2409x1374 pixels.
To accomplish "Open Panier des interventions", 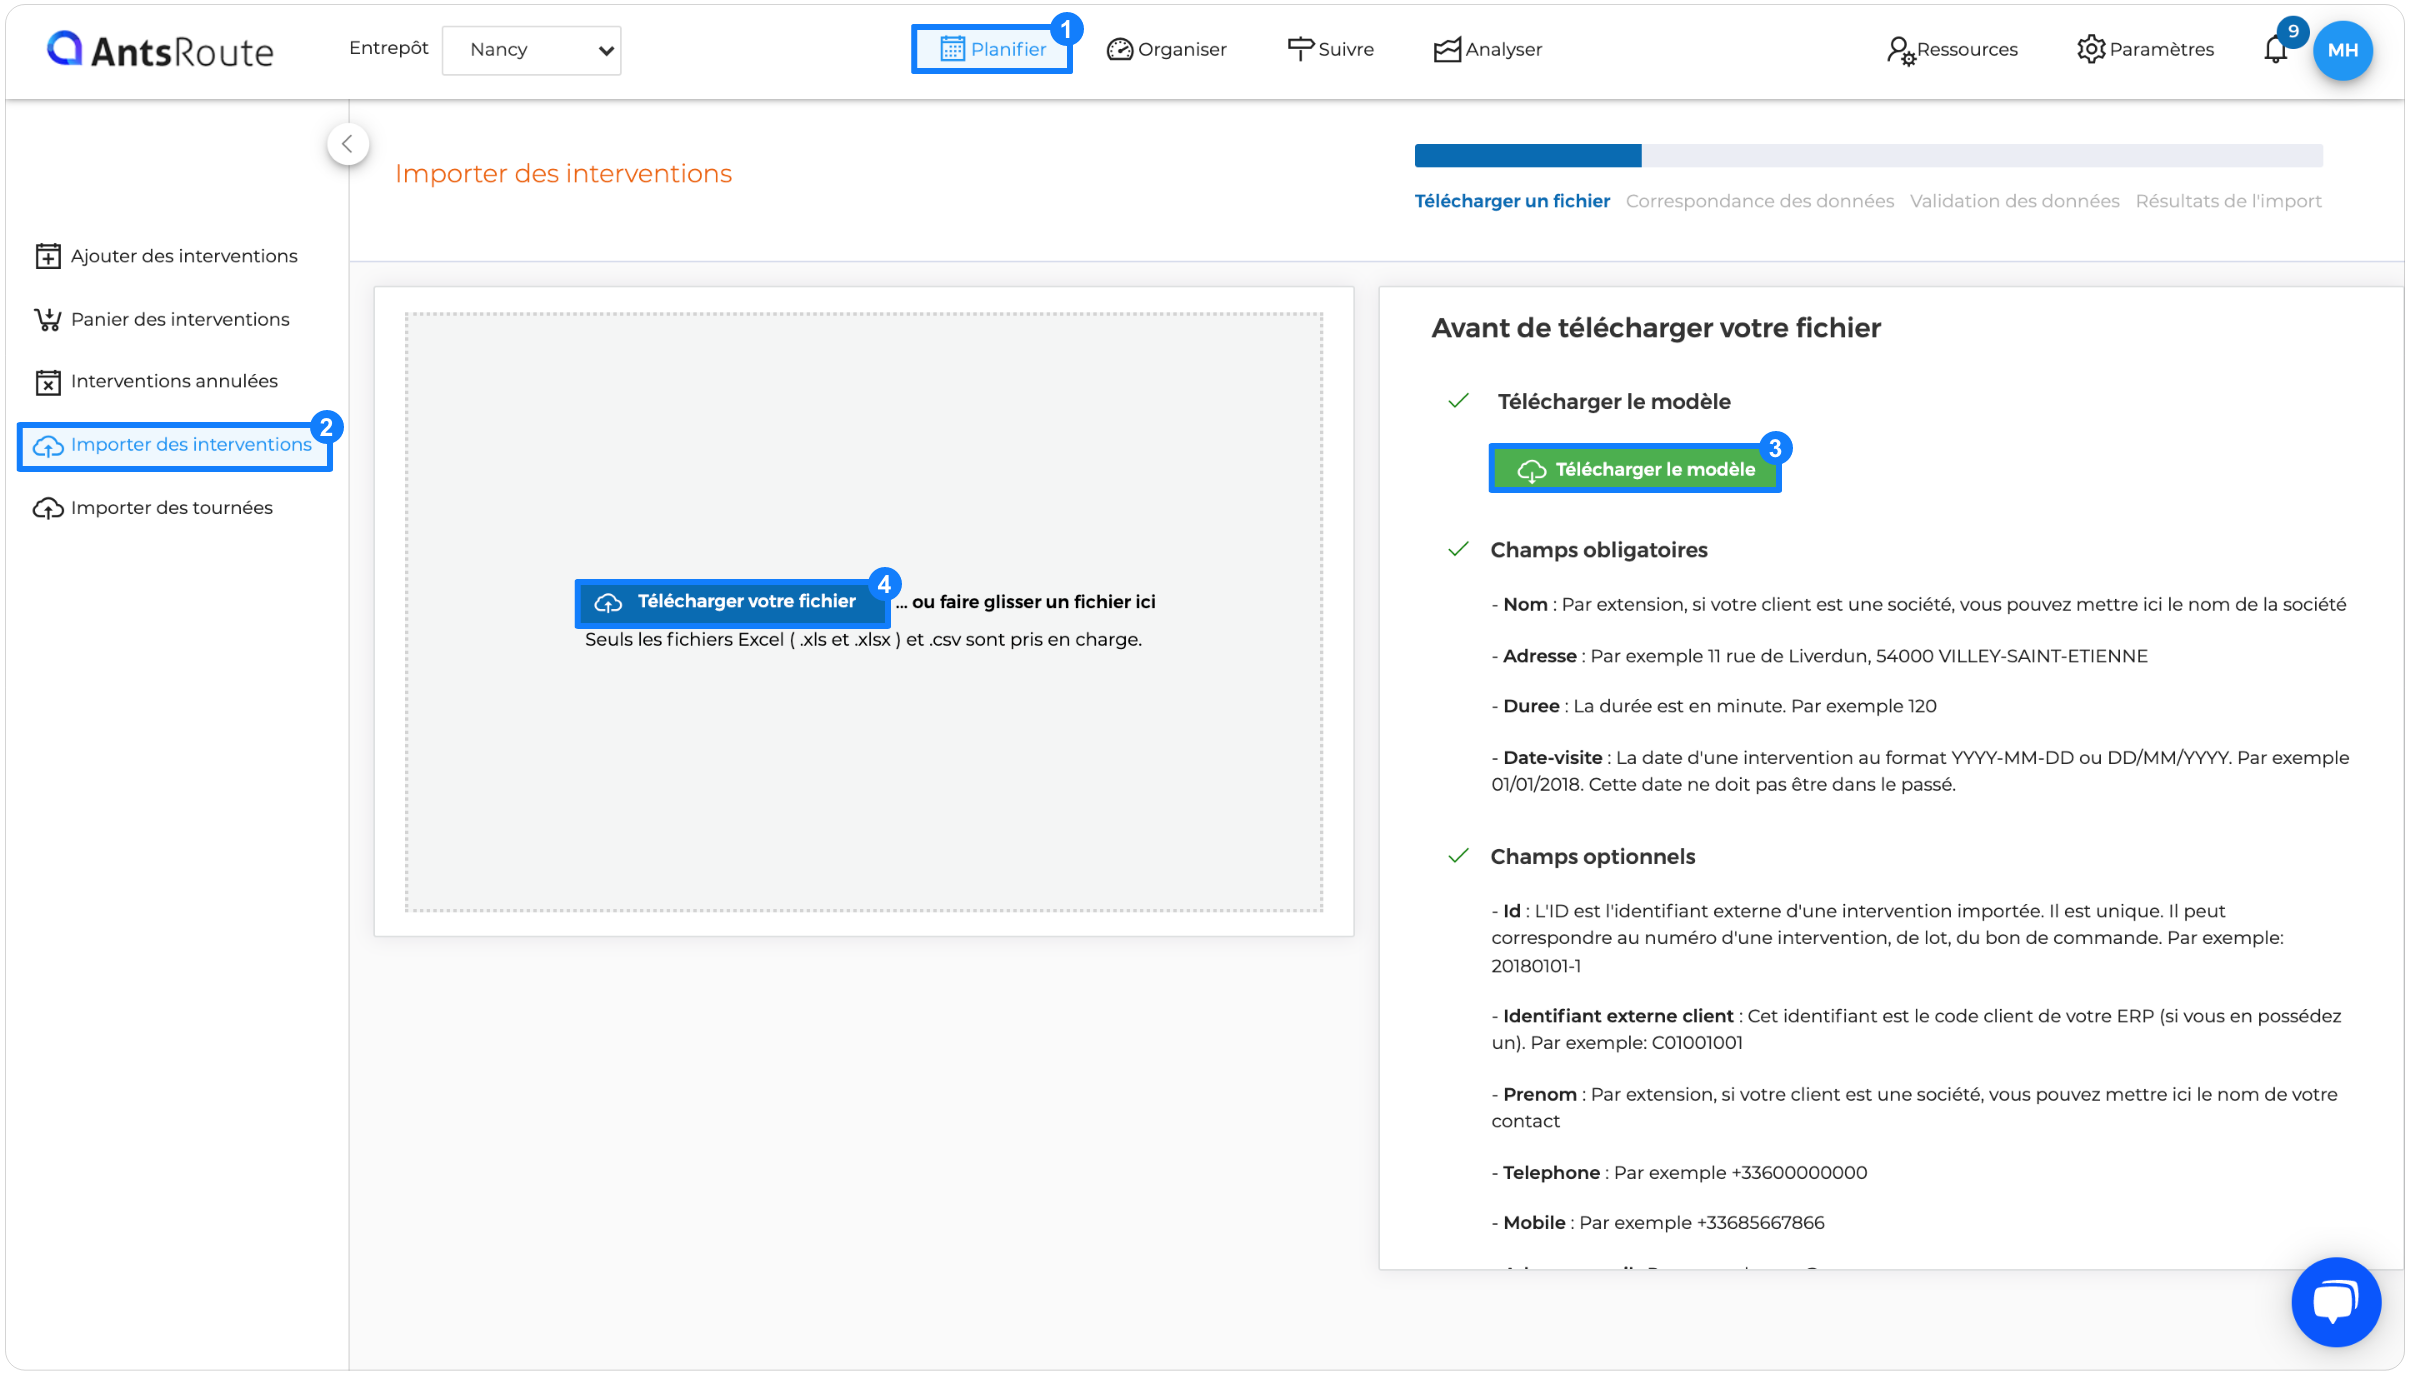I will tap(162, 319).
